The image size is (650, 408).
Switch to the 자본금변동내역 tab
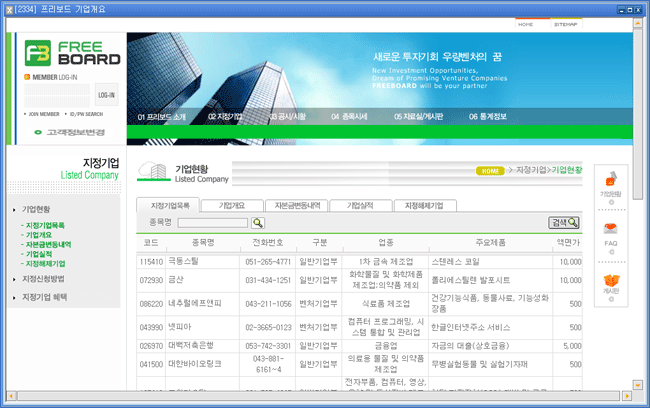coord(295,205)
